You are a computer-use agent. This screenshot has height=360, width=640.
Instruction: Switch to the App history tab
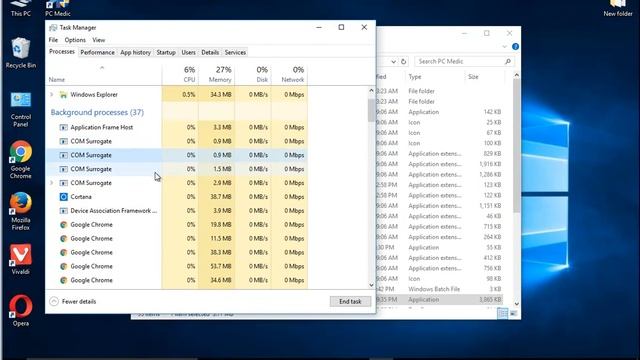point(135,52)
